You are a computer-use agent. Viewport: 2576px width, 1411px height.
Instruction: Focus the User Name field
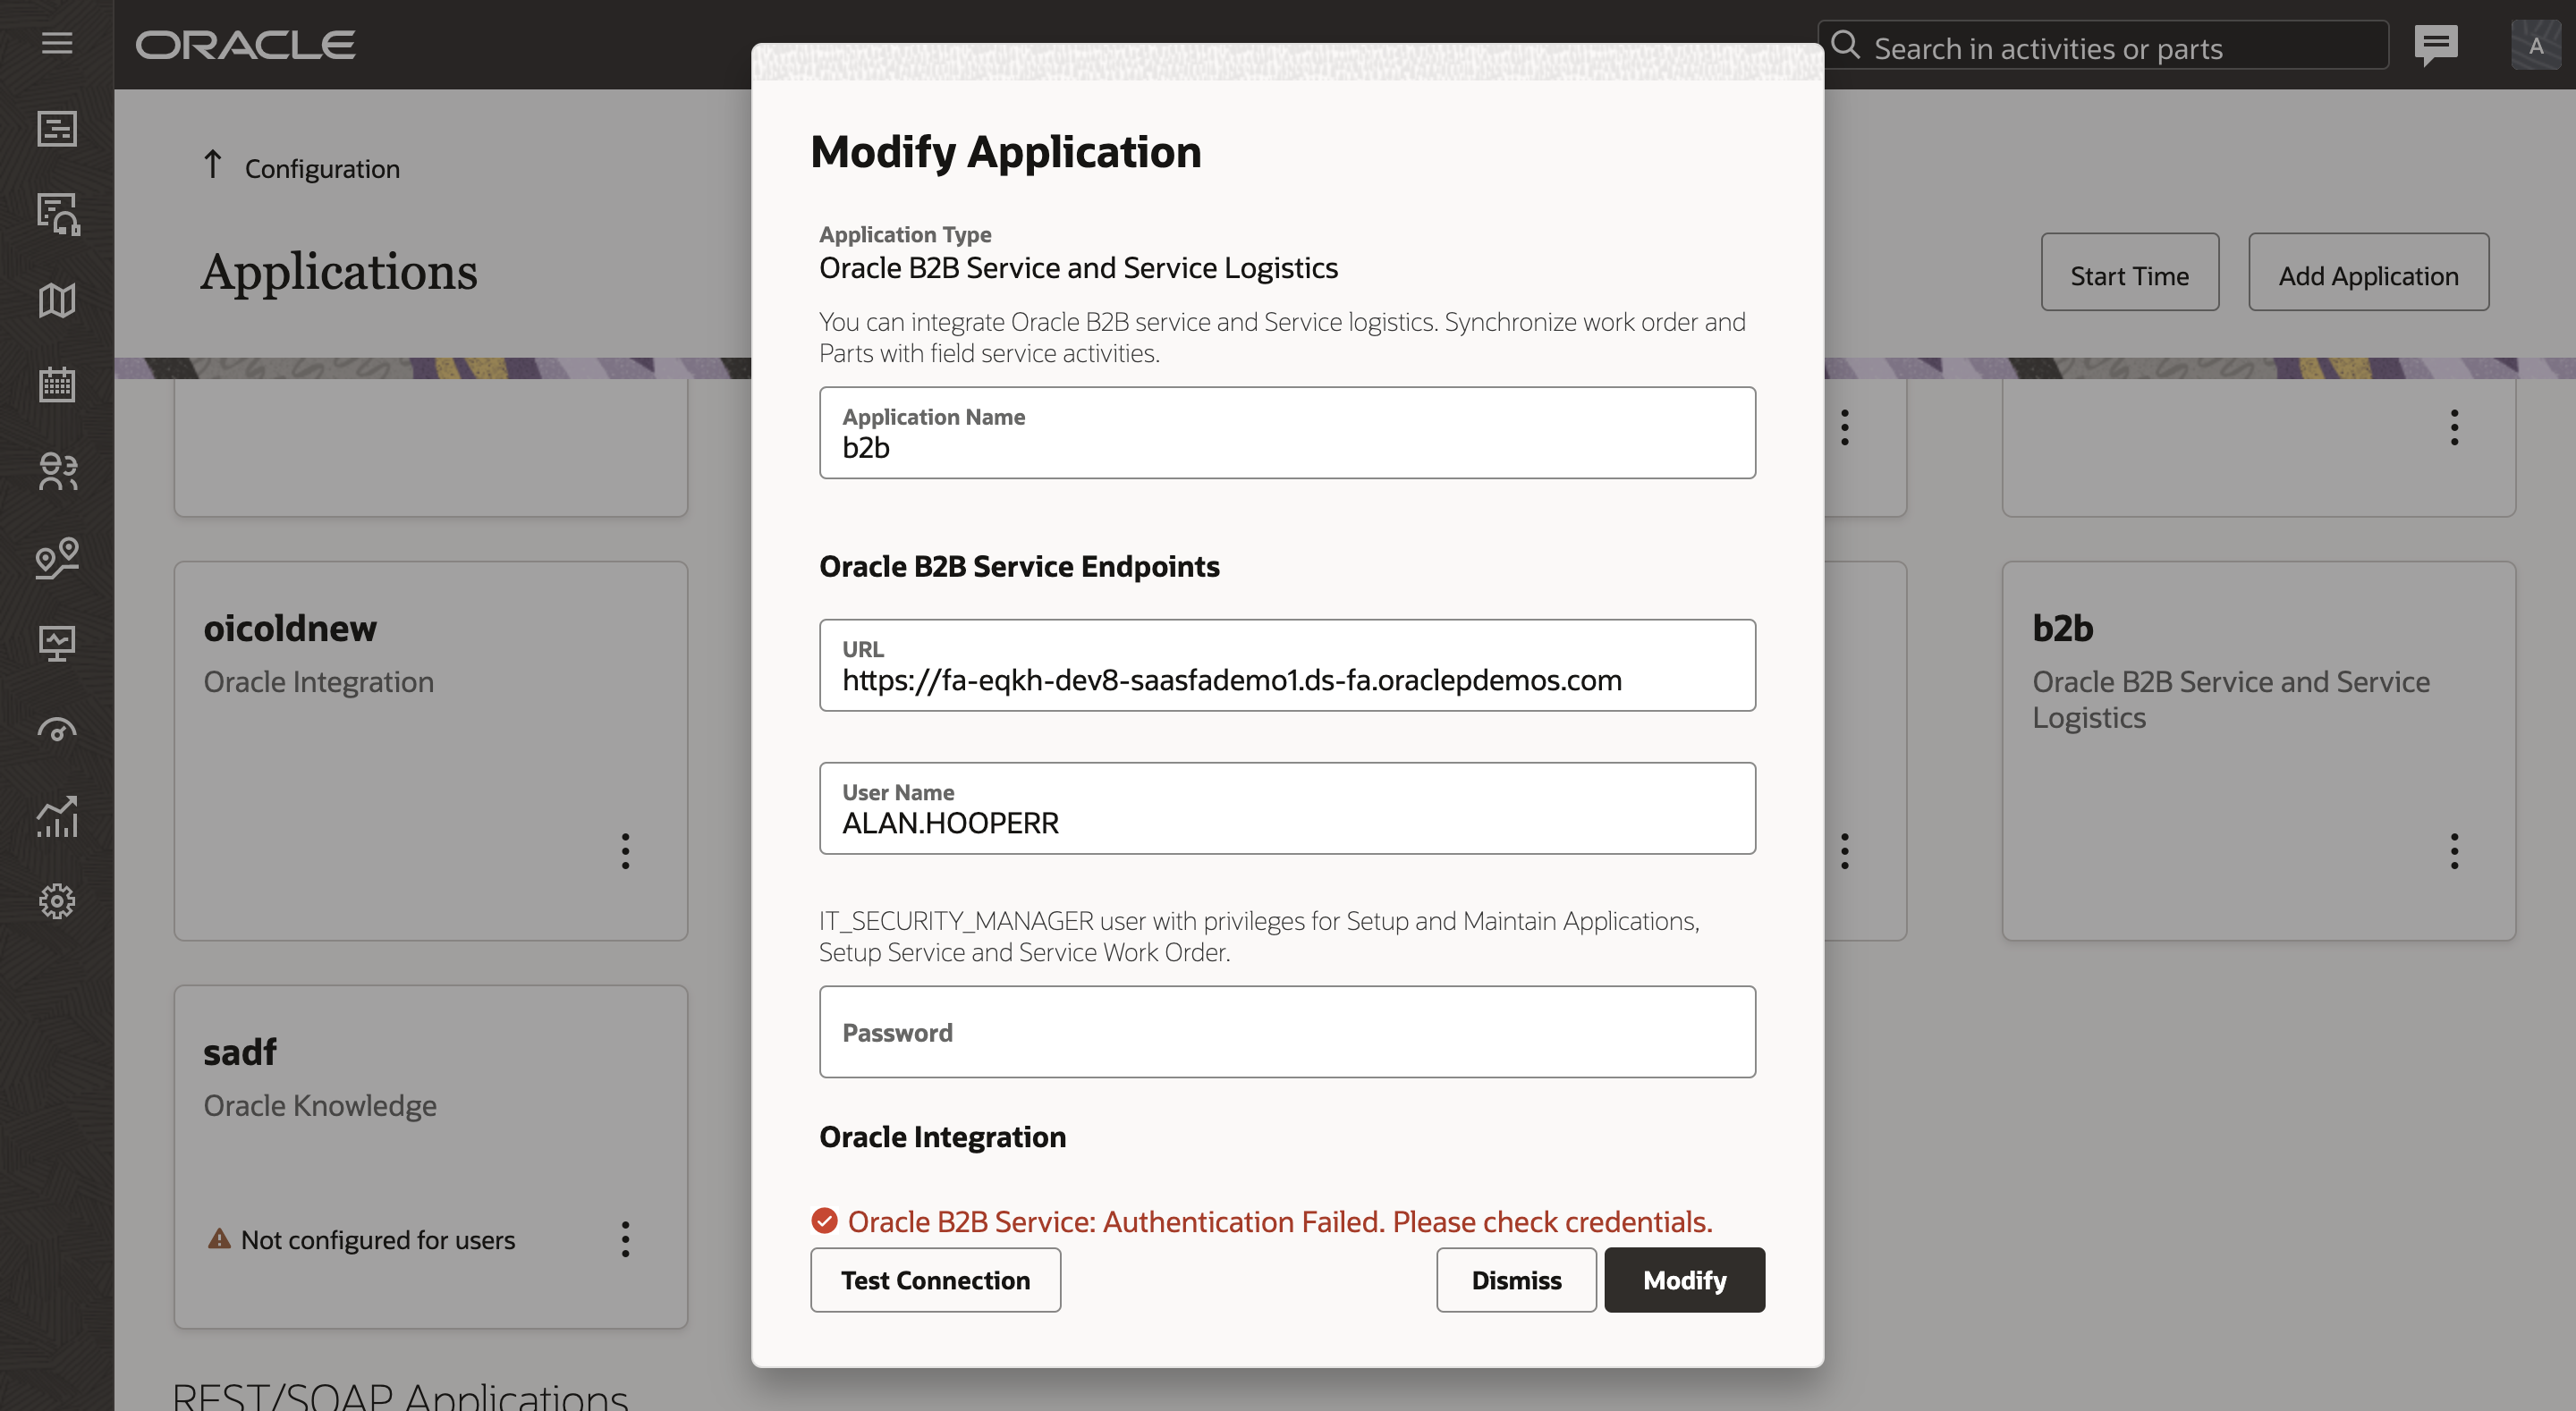[x=1287, y=808]
